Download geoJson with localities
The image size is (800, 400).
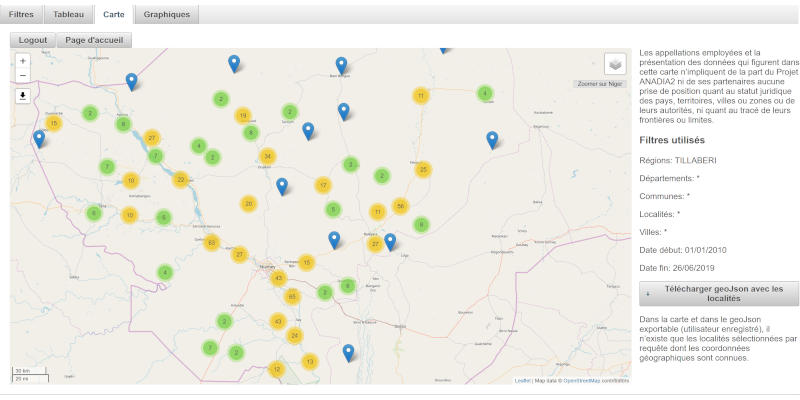tap(719, 293)
